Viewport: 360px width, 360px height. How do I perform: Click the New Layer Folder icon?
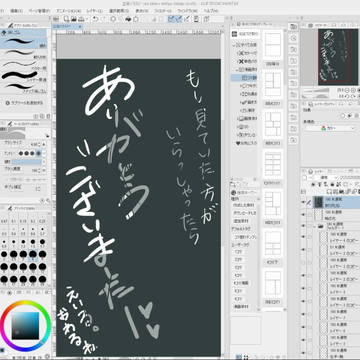340,191
